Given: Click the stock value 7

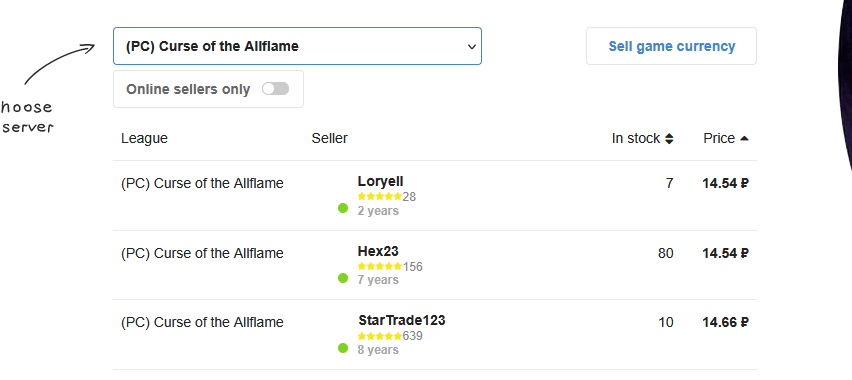Looking at the screenshot, I should tap(669, 184).
